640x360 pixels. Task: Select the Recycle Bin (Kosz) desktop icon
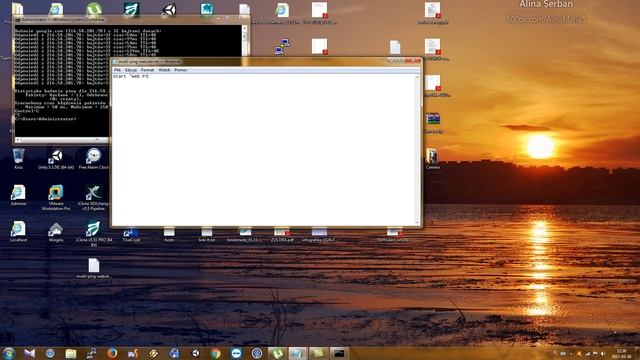18,159
